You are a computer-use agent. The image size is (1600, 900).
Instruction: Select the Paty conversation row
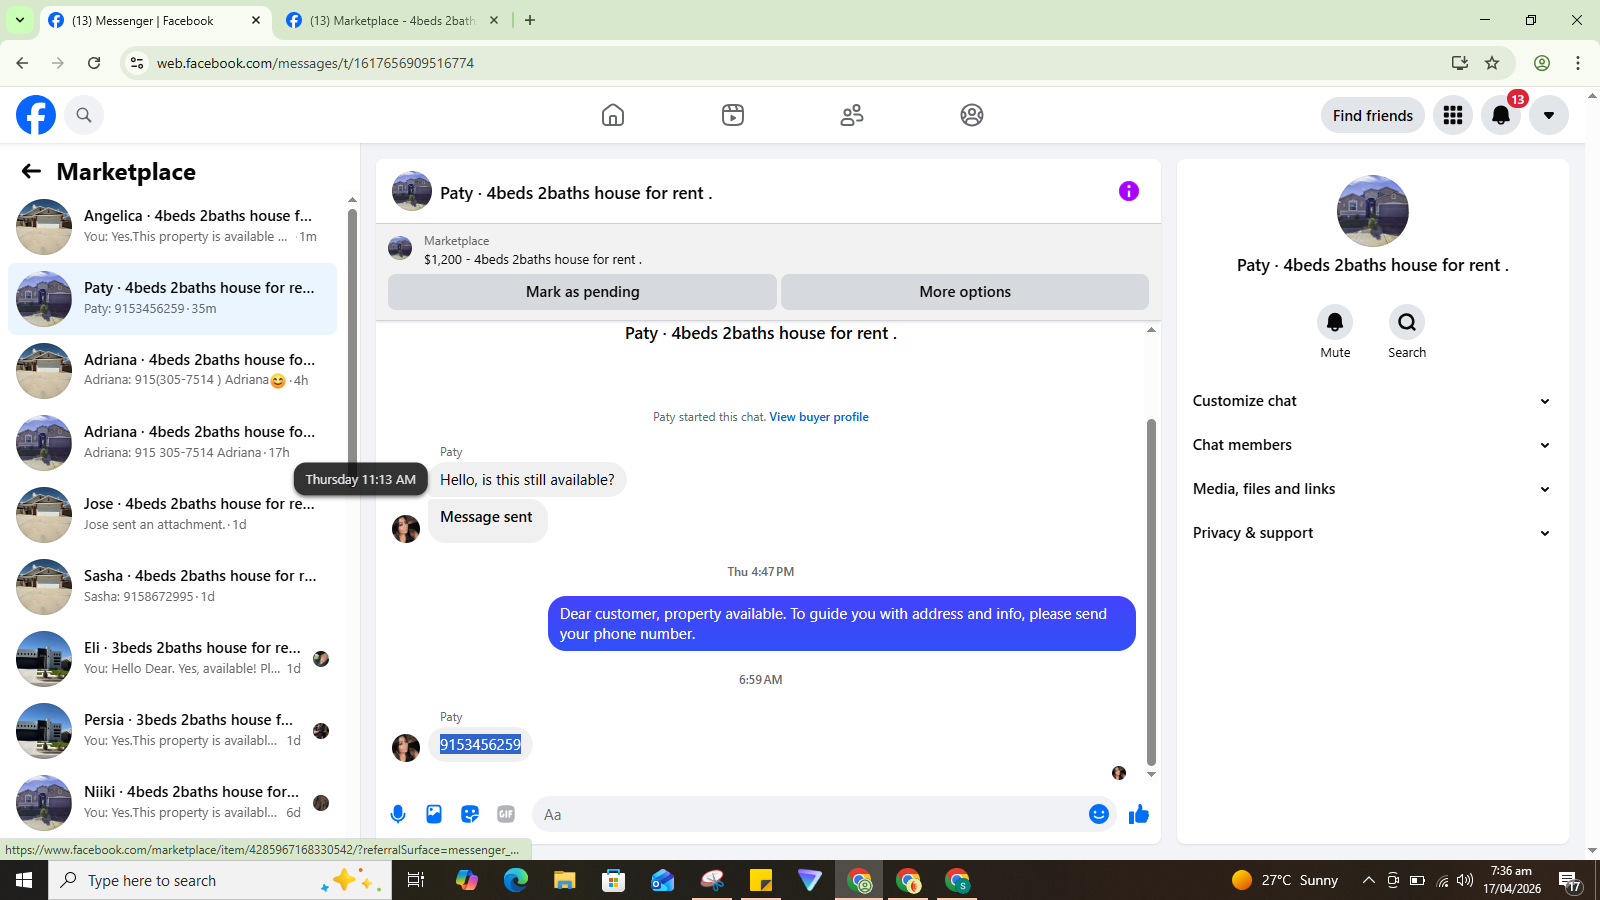coord(172,299)
